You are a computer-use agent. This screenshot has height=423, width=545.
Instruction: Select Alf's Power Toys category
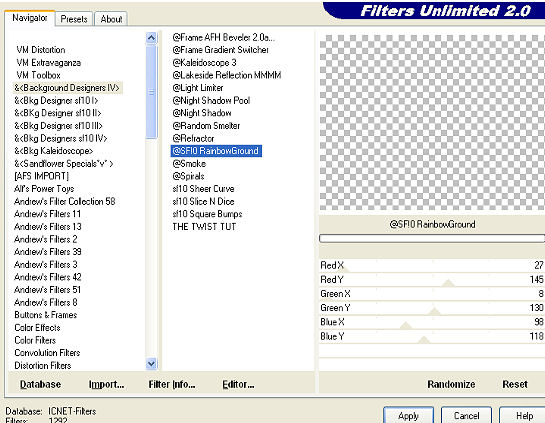point(44,189)
